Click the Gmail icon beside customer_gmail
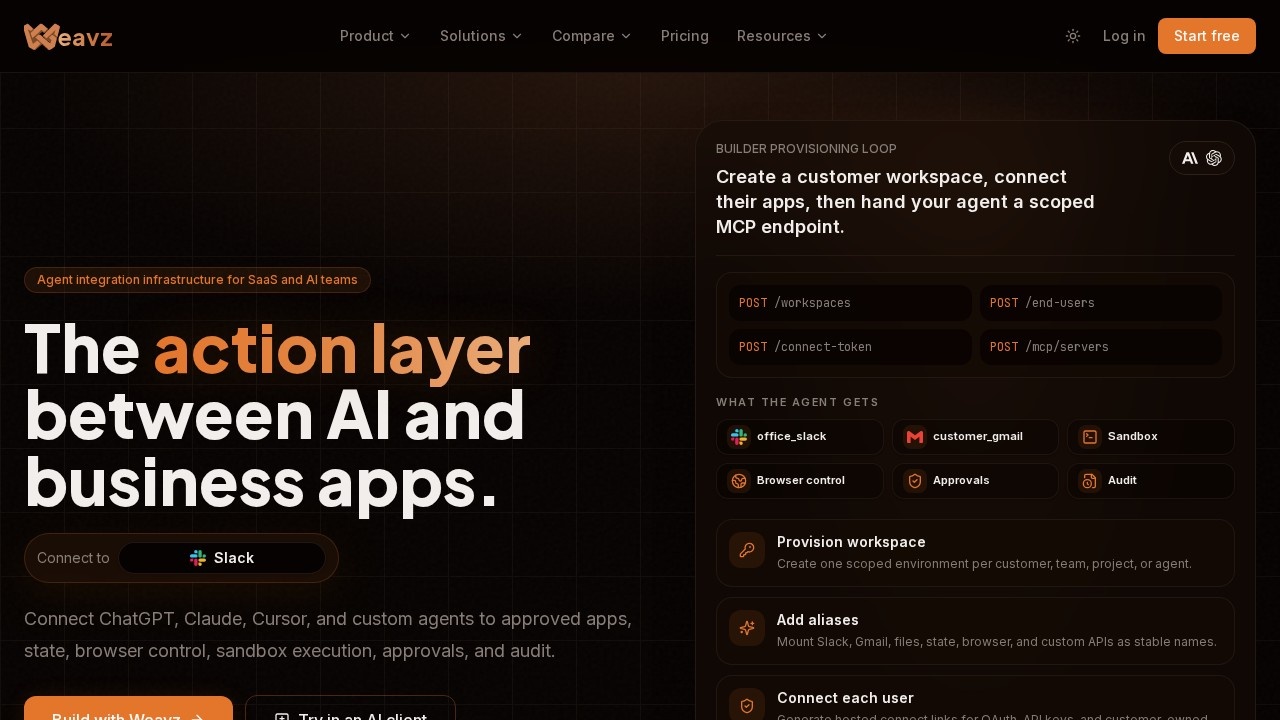This screenshot has width=1280, height=720. (x=915, y=437)
